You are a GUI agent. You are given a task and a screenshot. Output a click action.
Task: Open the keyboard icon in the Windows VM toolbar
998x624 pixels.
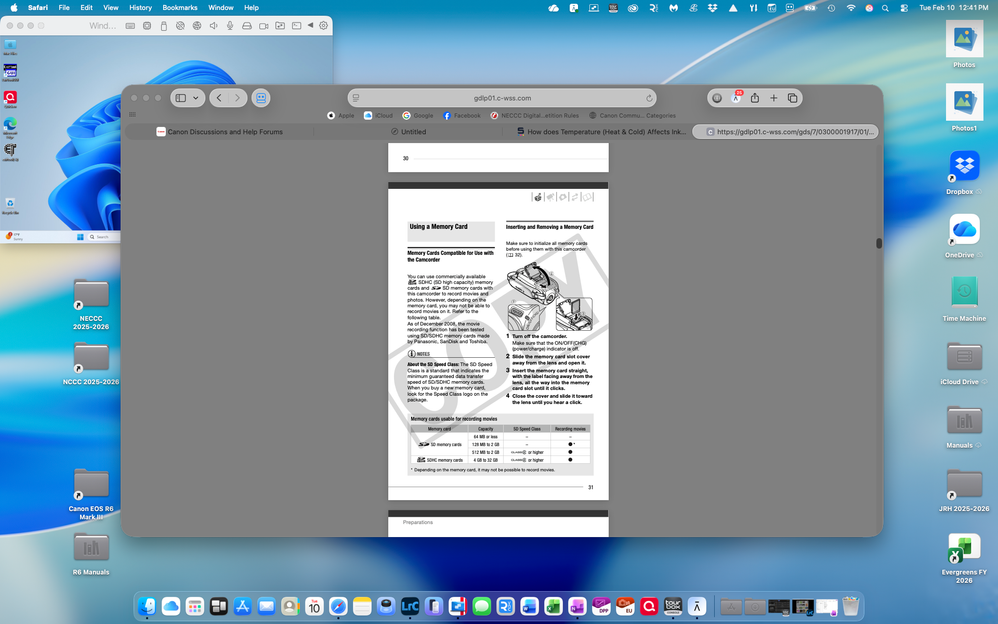130,25
